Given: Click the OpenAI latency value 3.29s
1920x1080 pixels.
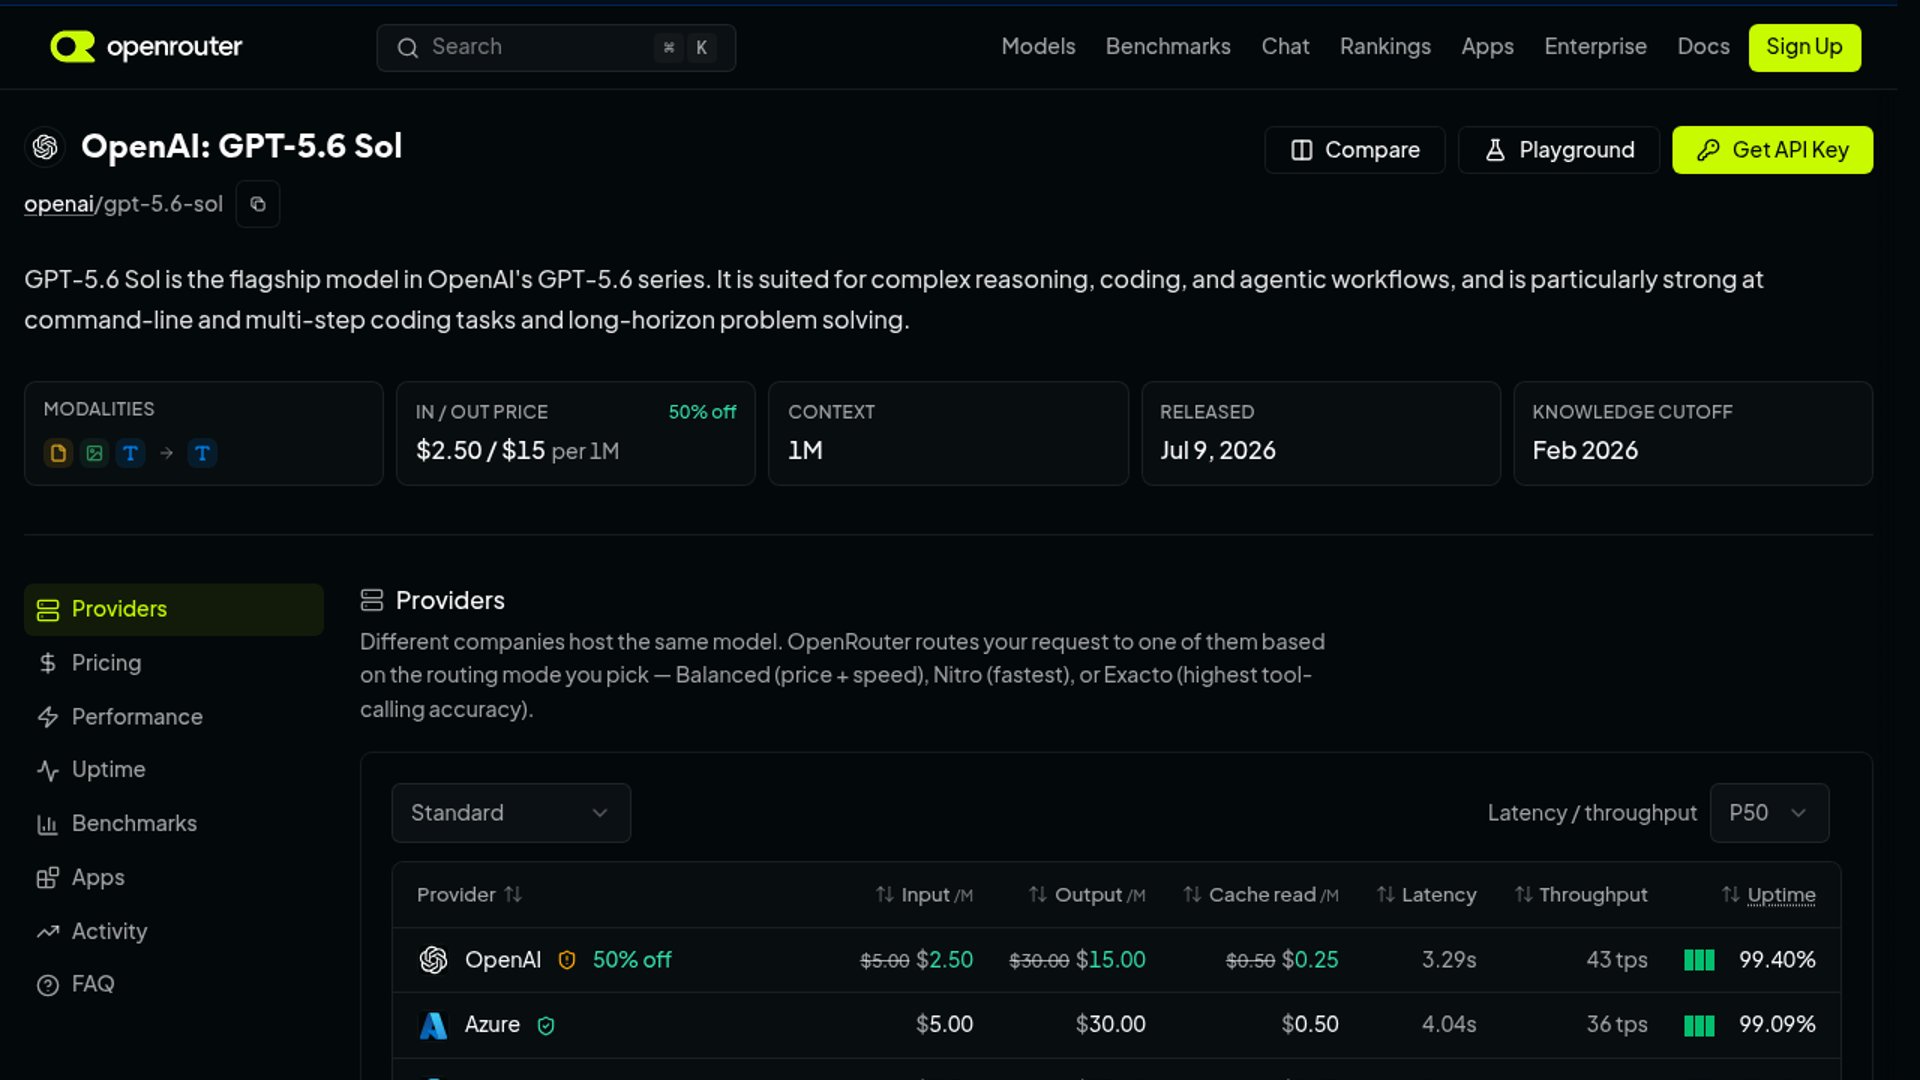Looking at the screenshot, I should tap(1449, 960).
